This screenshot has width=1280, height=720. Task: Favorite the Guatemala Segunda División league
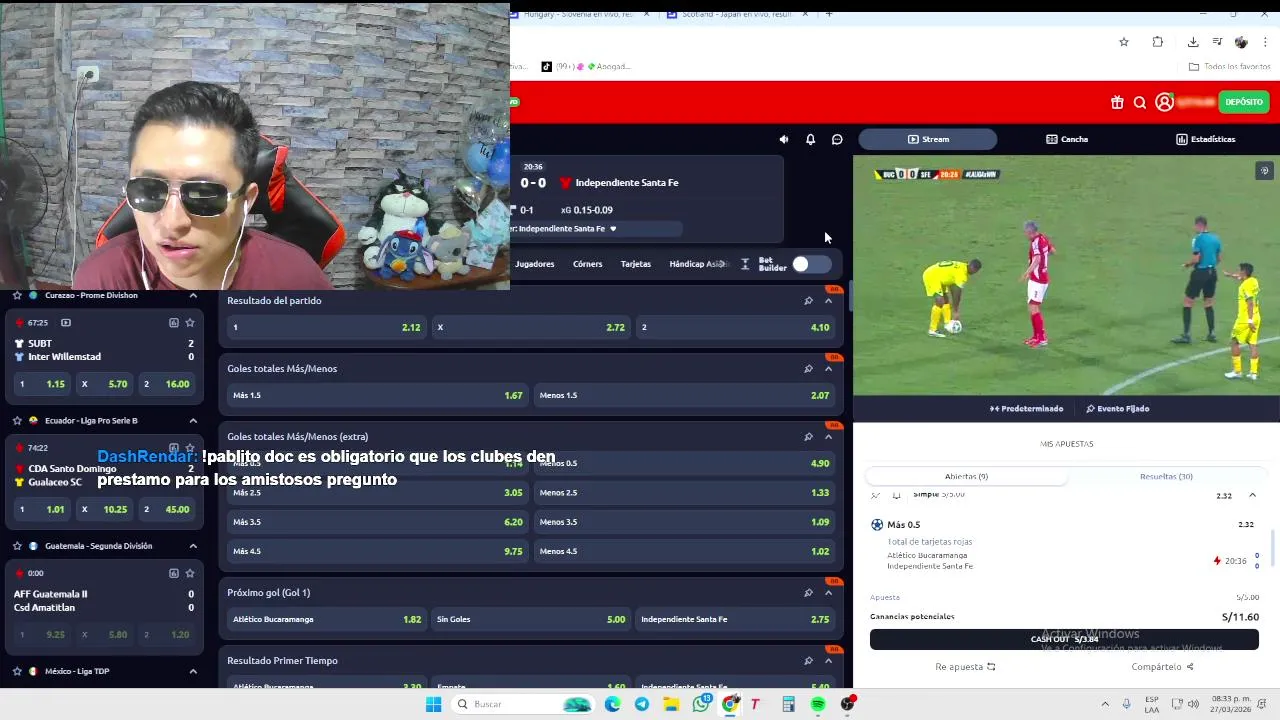click(17, 546)
